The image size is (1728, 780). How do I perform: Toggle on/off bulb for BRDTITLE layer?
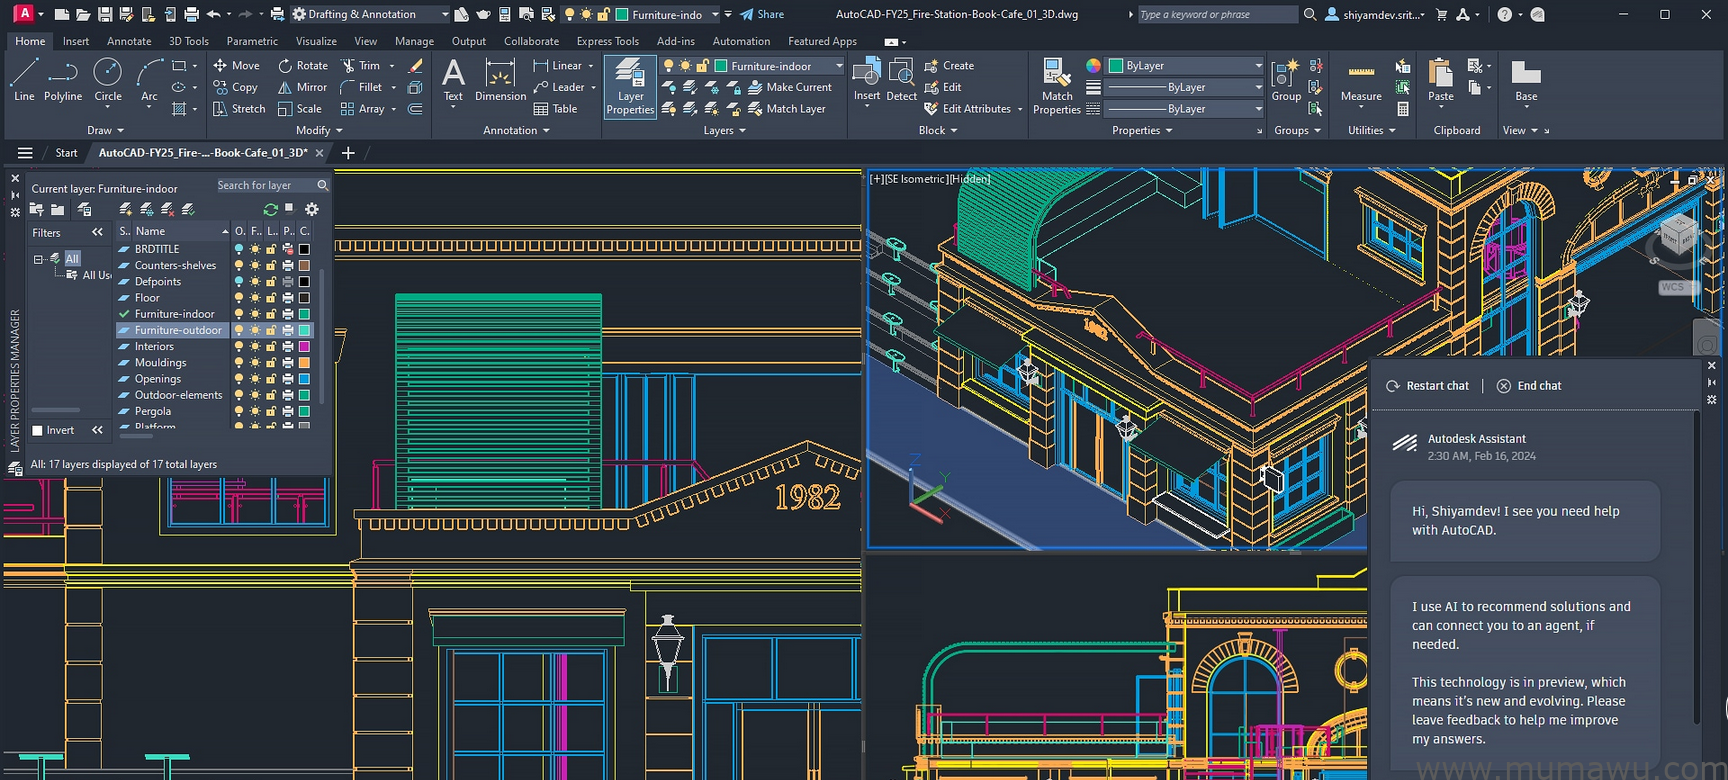[239, 249]
